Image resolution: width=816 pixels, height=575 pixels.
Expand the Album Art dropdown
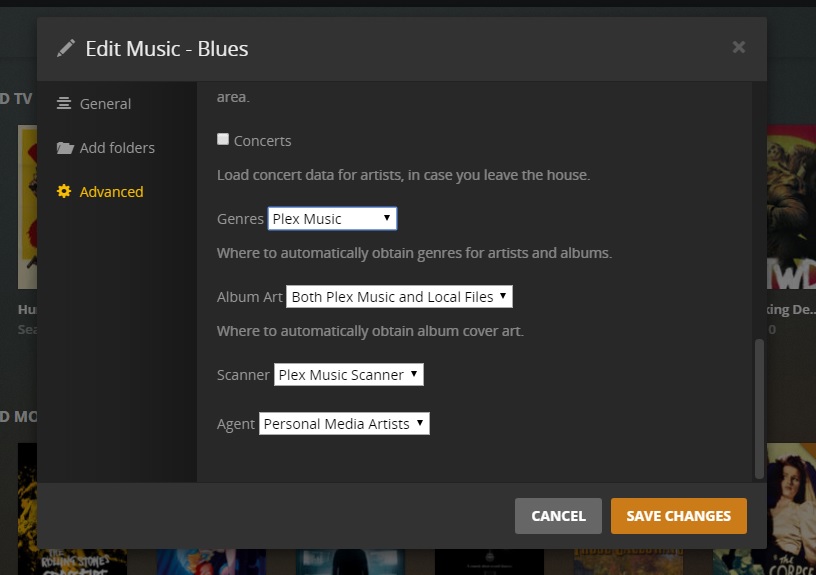[399, 297]
